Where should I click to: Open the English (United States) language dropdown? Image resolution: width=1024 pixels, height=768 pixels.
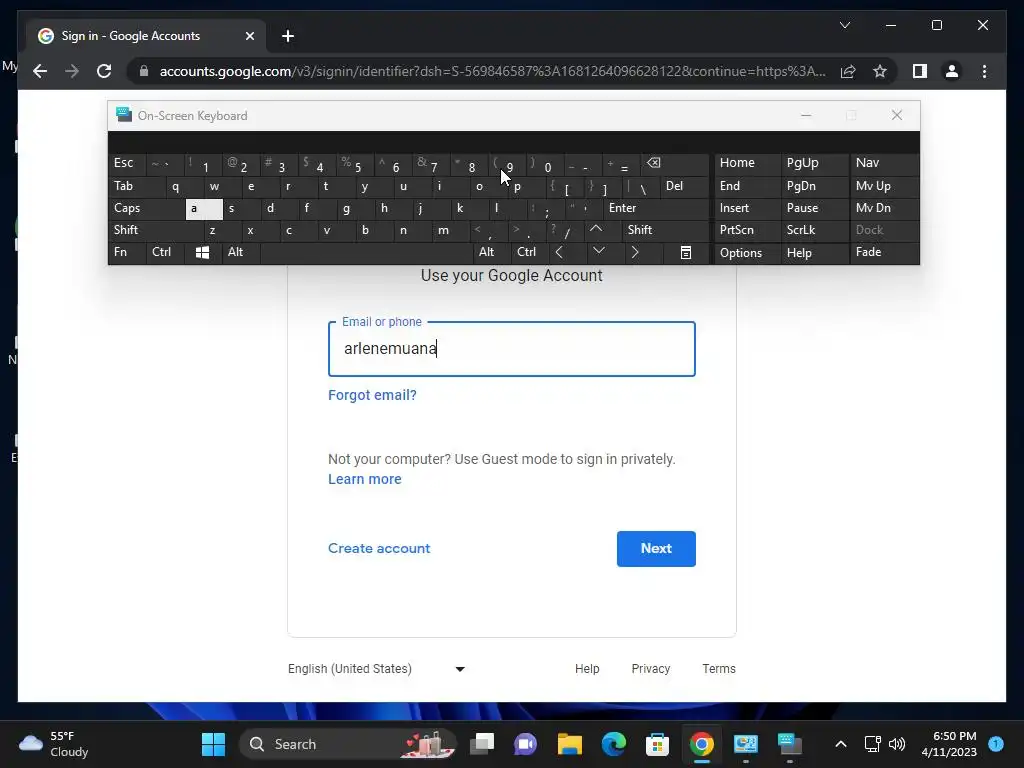click(x=376, y=669)
